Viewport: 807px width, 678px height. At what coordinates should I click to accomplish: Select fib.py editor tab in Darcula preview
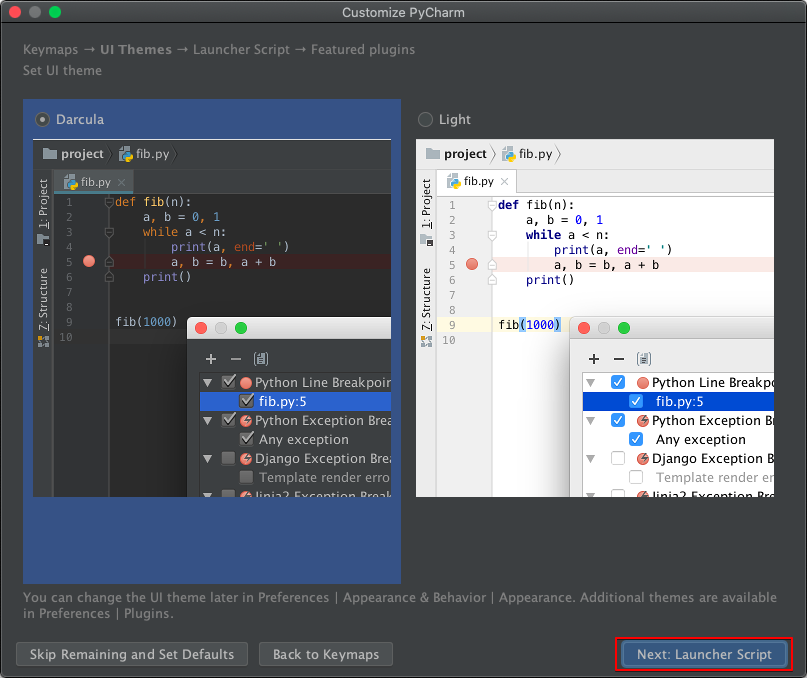click(x=96, y=182)
